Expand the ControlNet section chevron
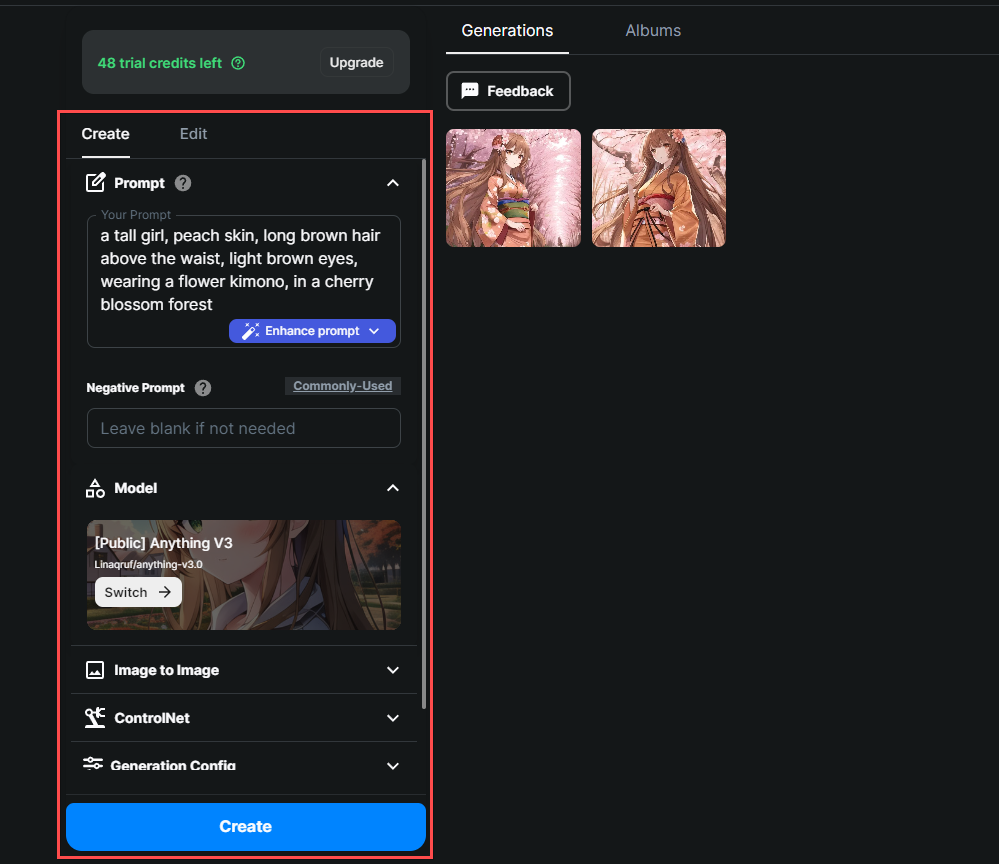 [393, 718]
